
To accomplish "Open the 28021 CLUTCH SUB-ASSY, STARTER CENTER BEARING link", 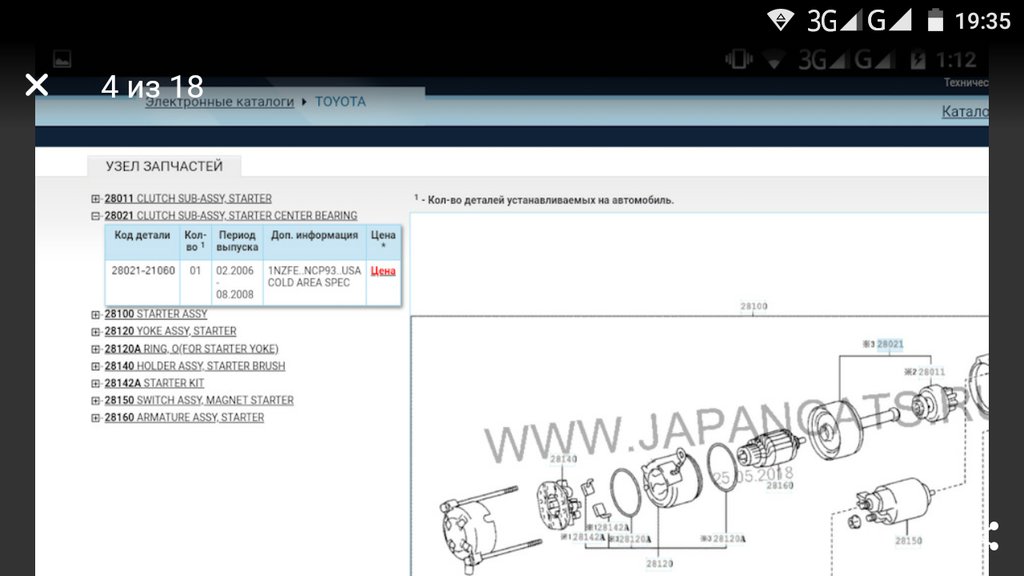I will tap(231, 216).
